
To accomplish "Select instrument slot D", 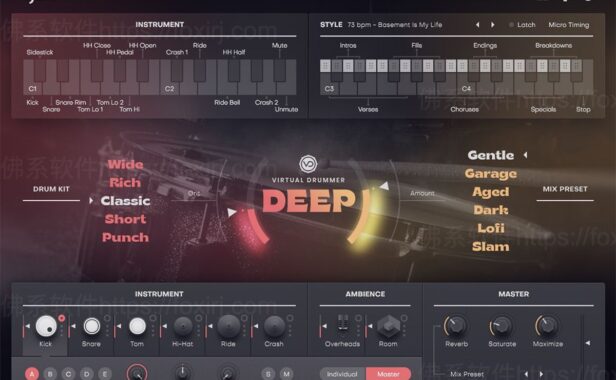I will point(86,374).
